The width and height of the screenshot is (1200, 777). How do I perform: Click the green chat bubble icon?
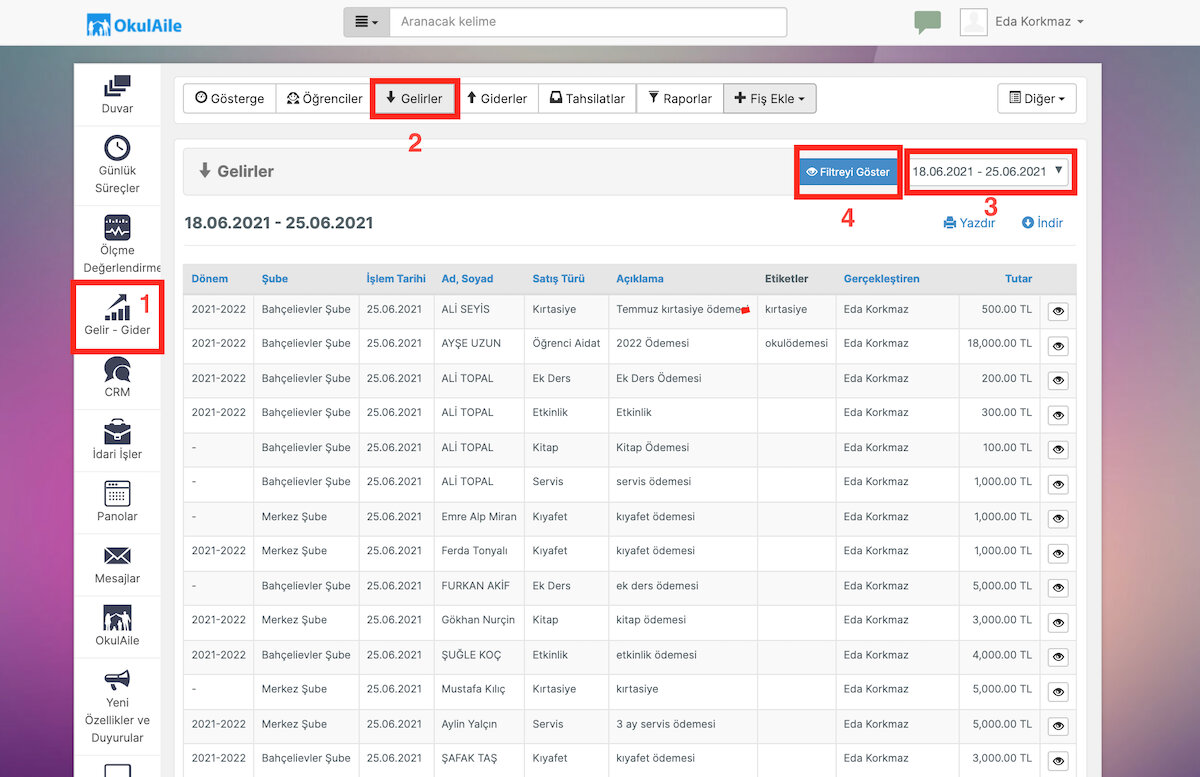(x=927, y=22)
